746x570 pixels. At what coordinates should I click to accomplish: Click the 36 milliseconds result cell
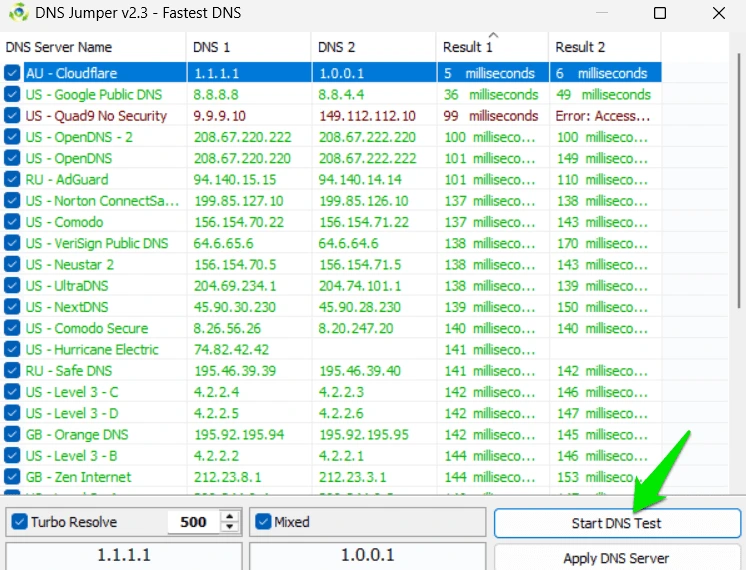(x=491, y=95)
